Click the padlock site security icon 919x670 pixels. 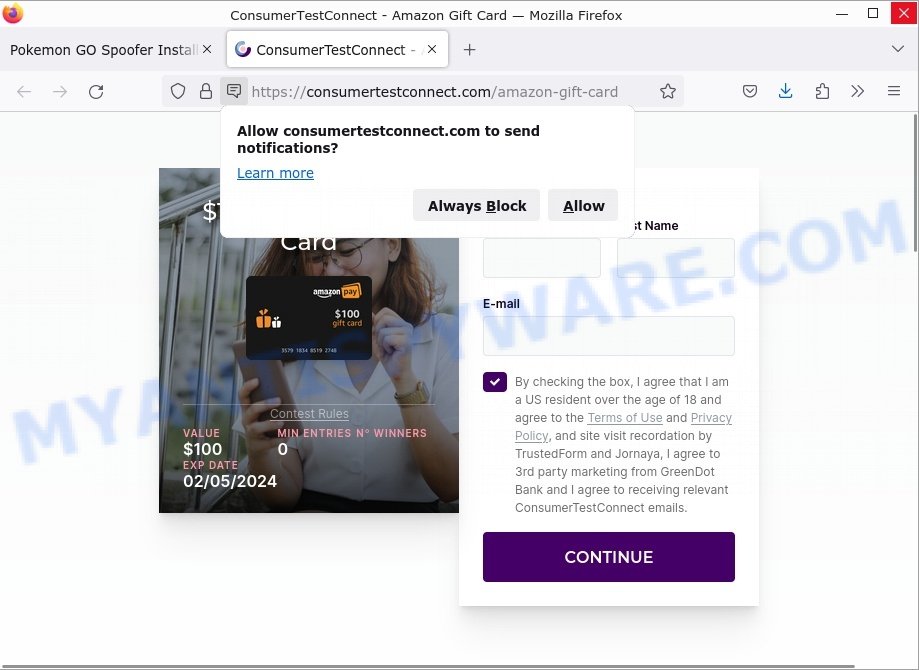206,91
